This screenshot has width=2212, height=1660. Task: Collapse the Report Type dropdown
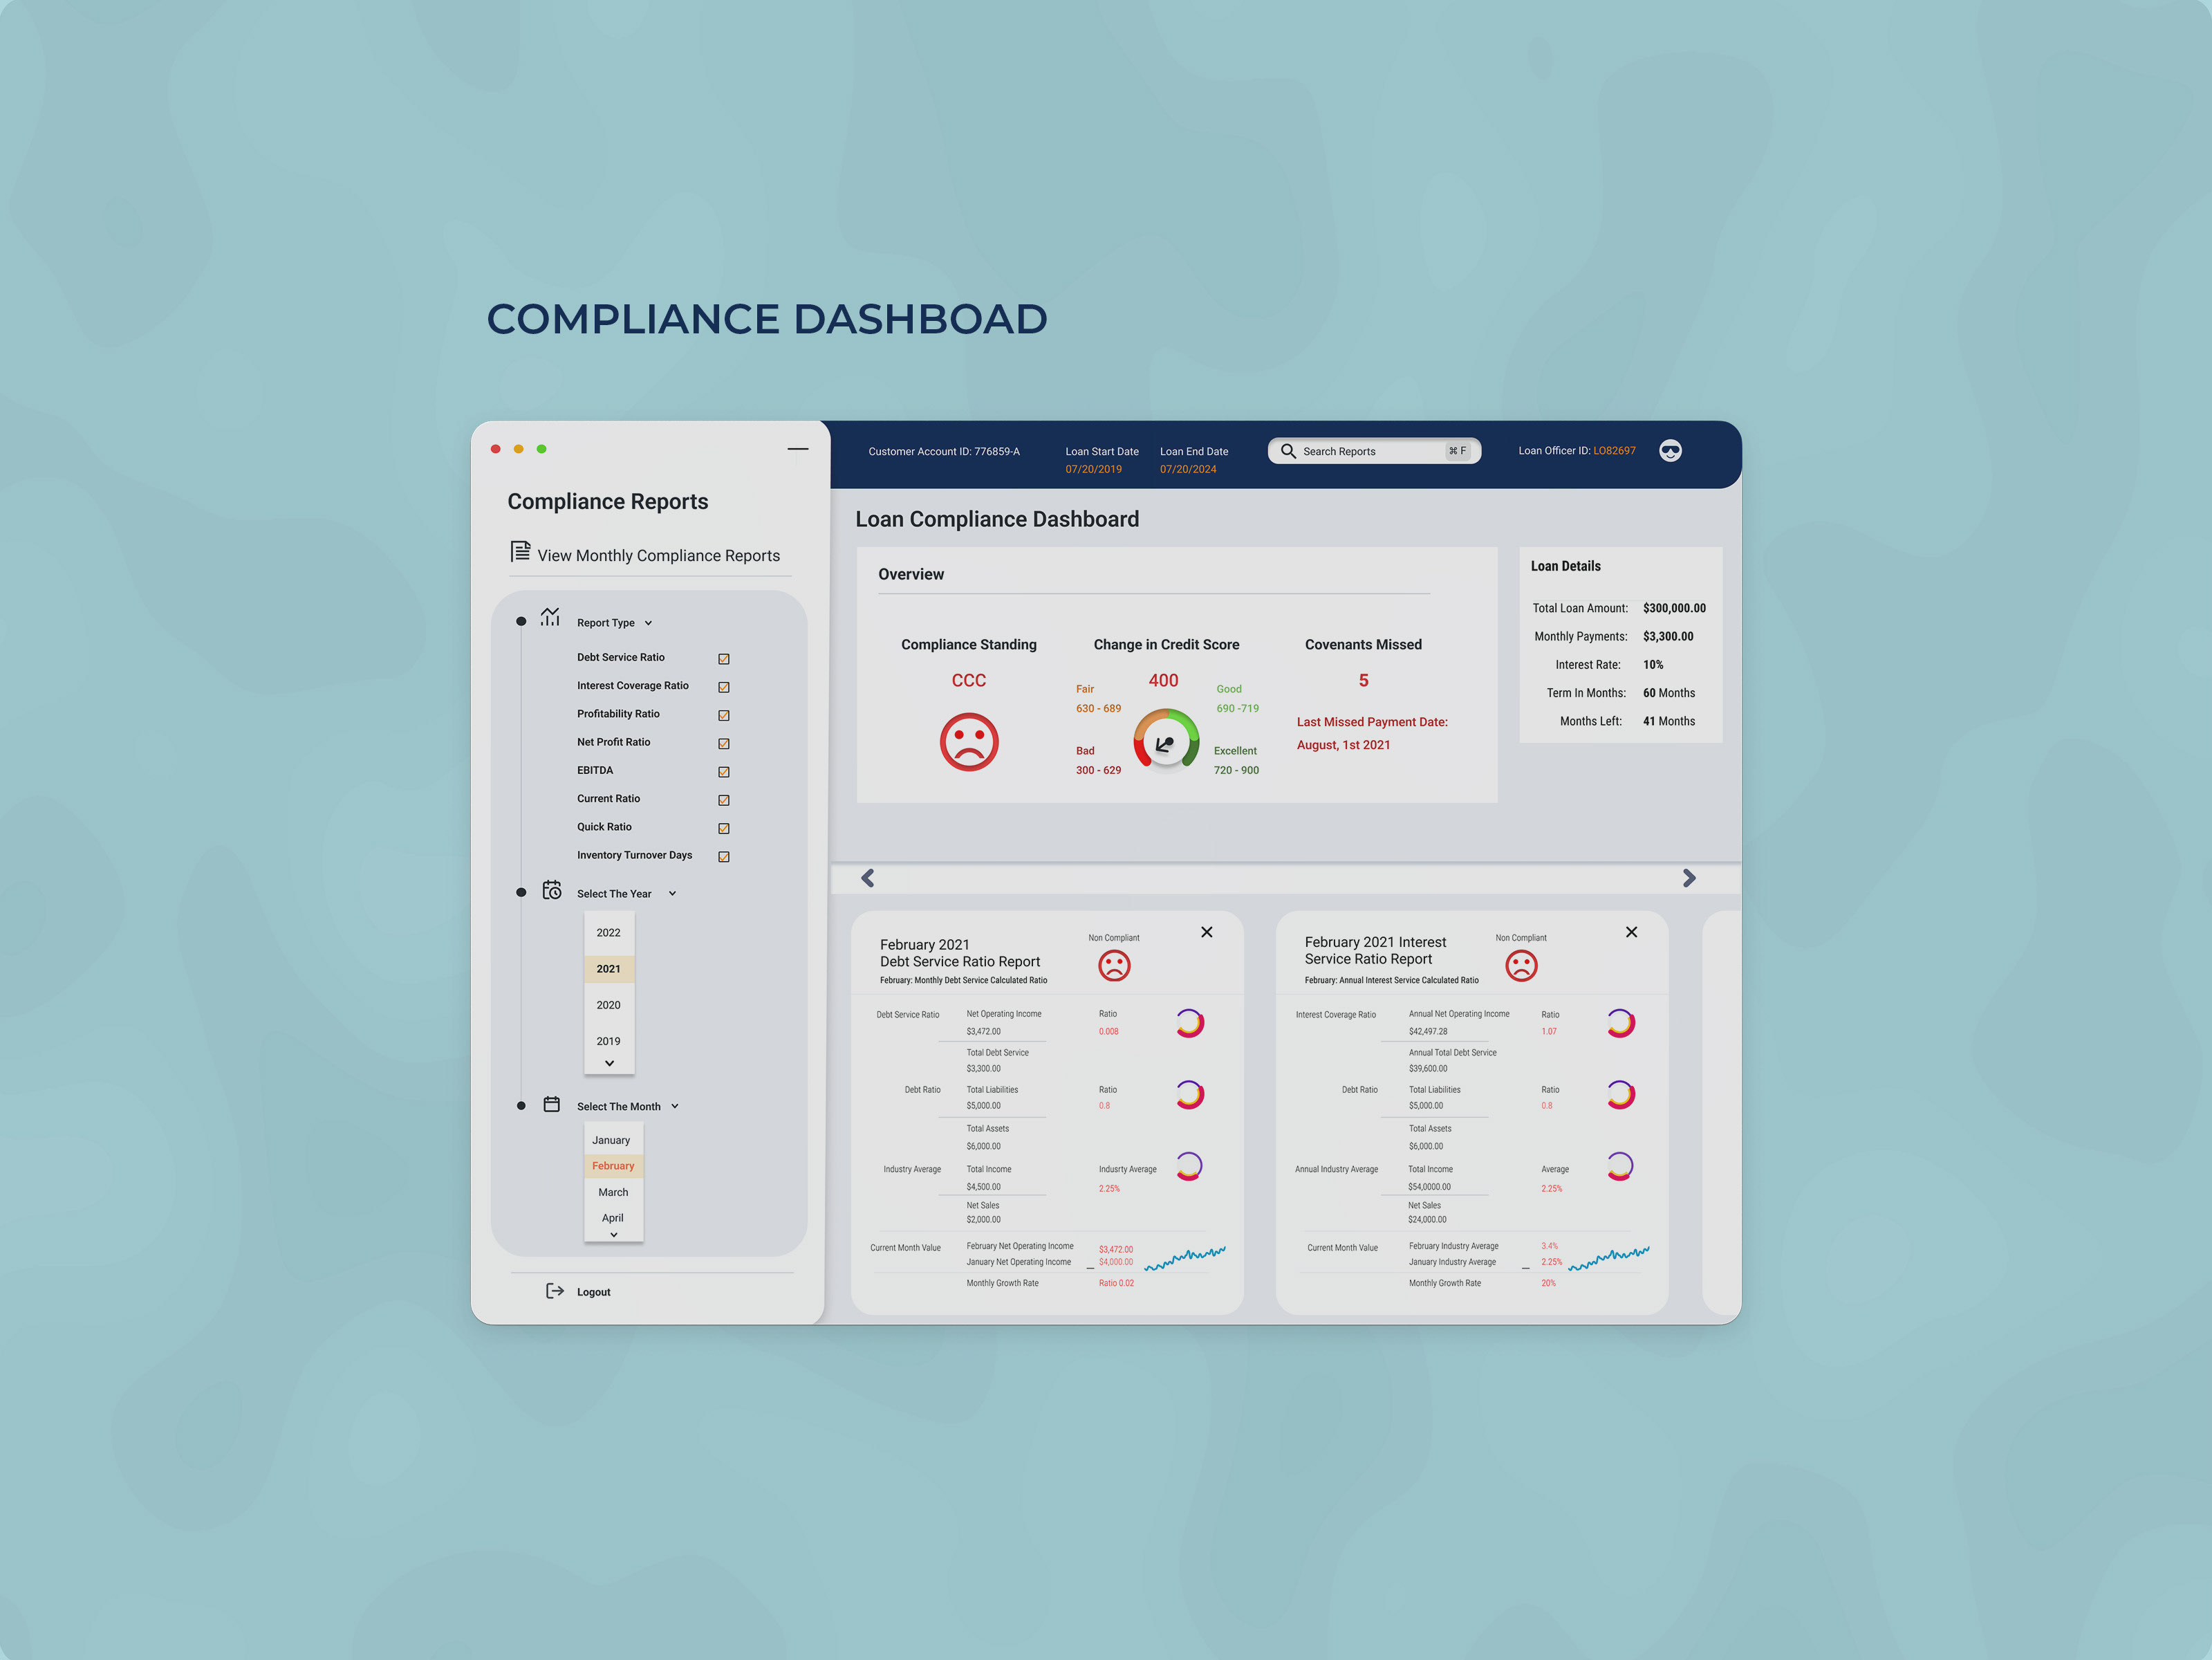(x=648, y=623)
